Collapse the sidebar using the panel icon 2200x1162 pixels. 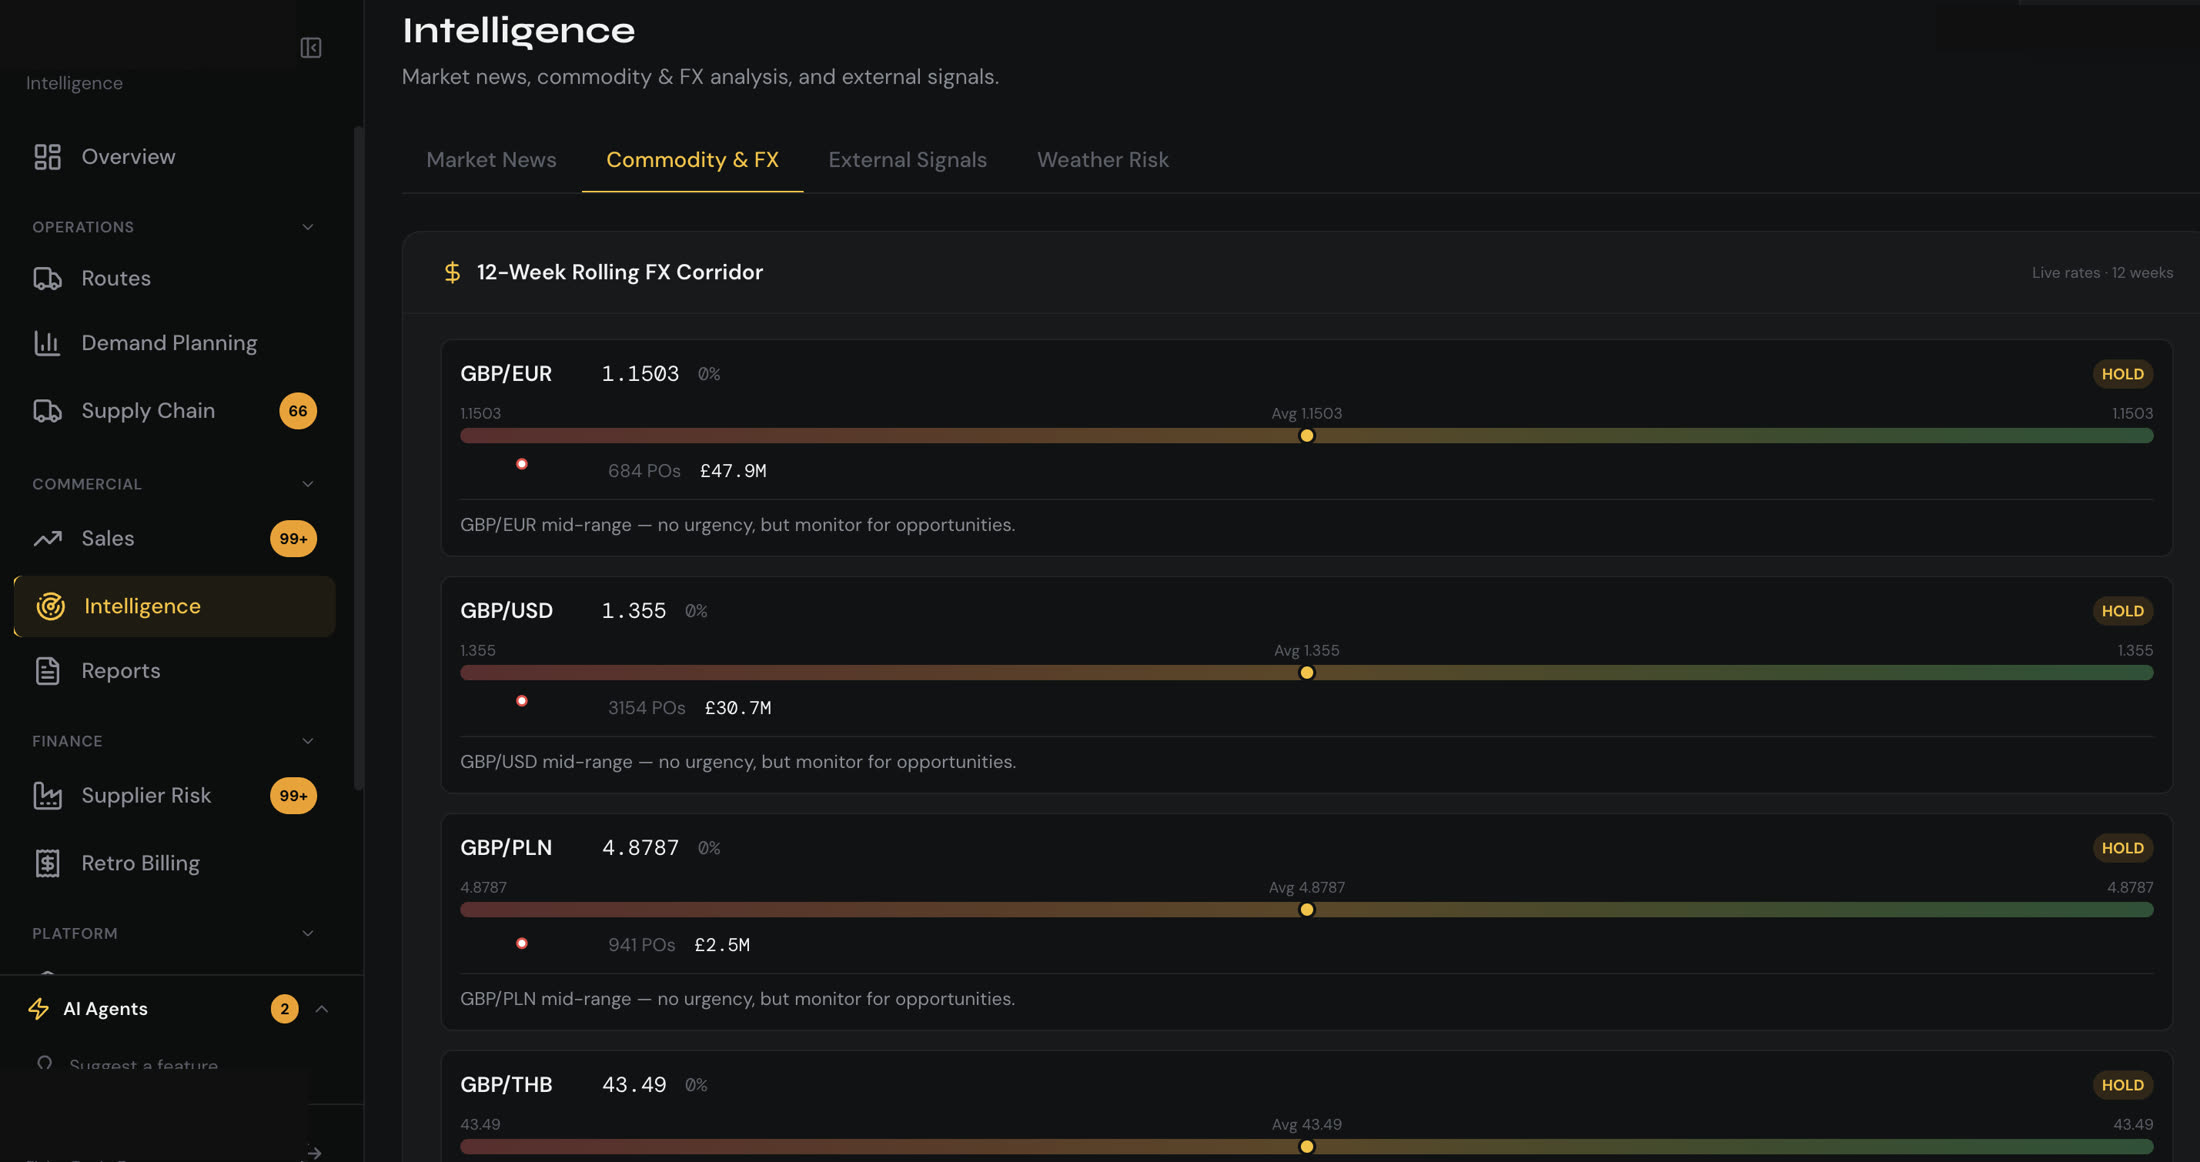(311, 48)
